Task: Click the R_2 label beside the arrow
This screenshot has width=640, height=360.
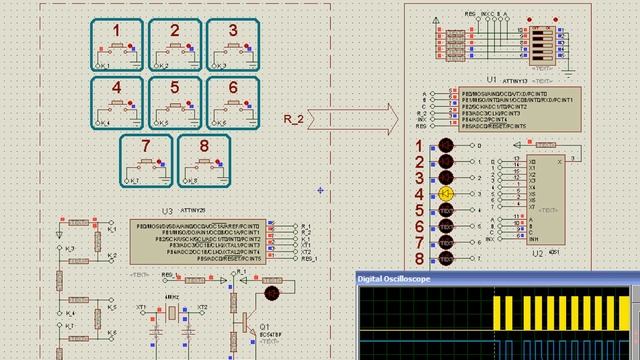Action: 293,119
